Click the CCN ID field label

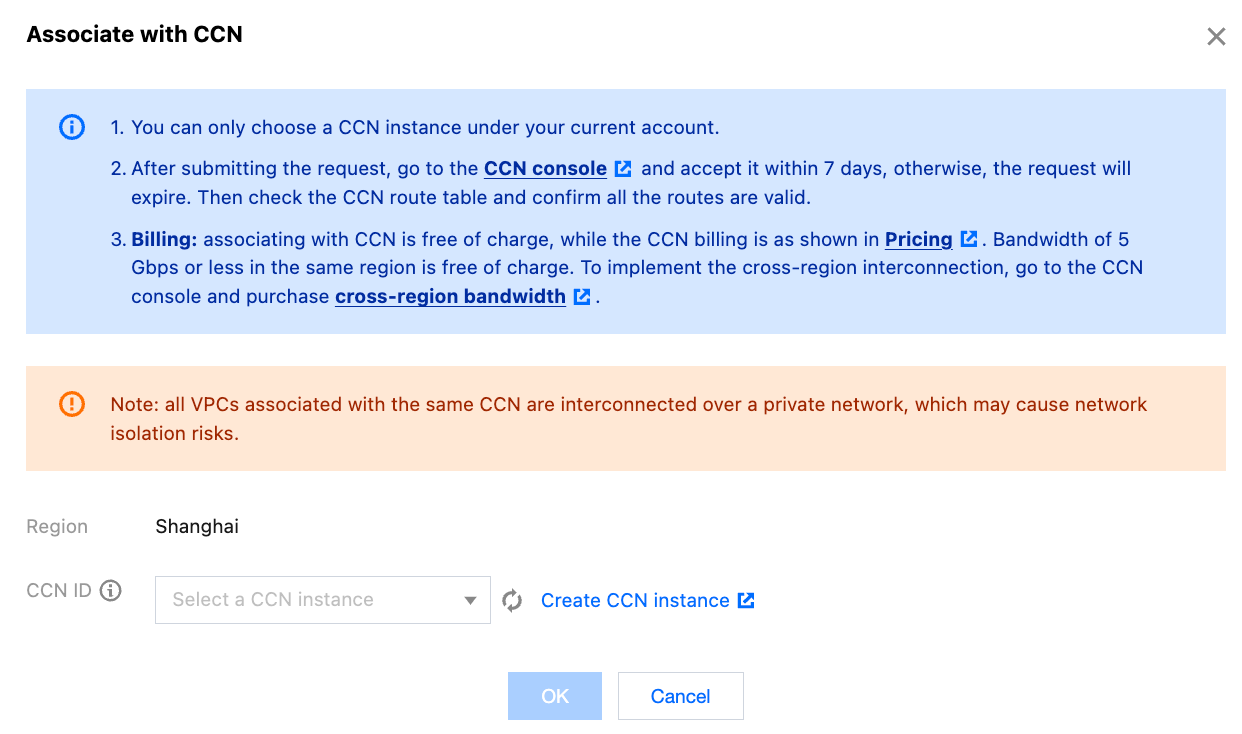coord(59,590)
